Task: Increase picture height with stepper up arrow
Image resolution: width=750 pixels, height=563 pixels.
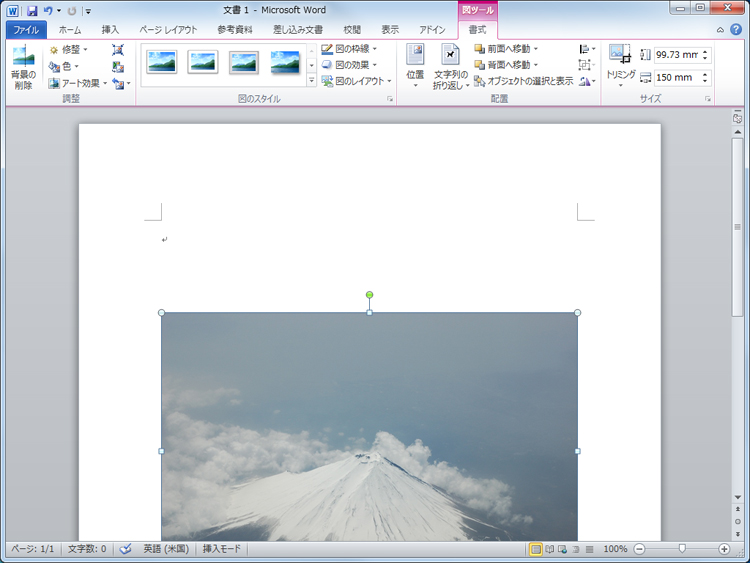Action: tap(705, 52)
